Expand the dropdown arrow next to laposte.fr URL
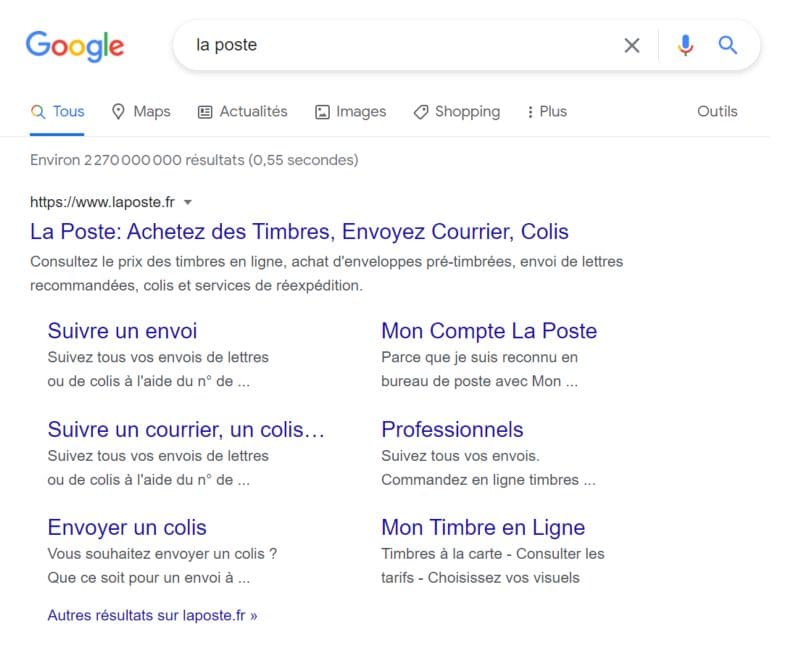Screen dimensions: 785x661 pos(188,202)
